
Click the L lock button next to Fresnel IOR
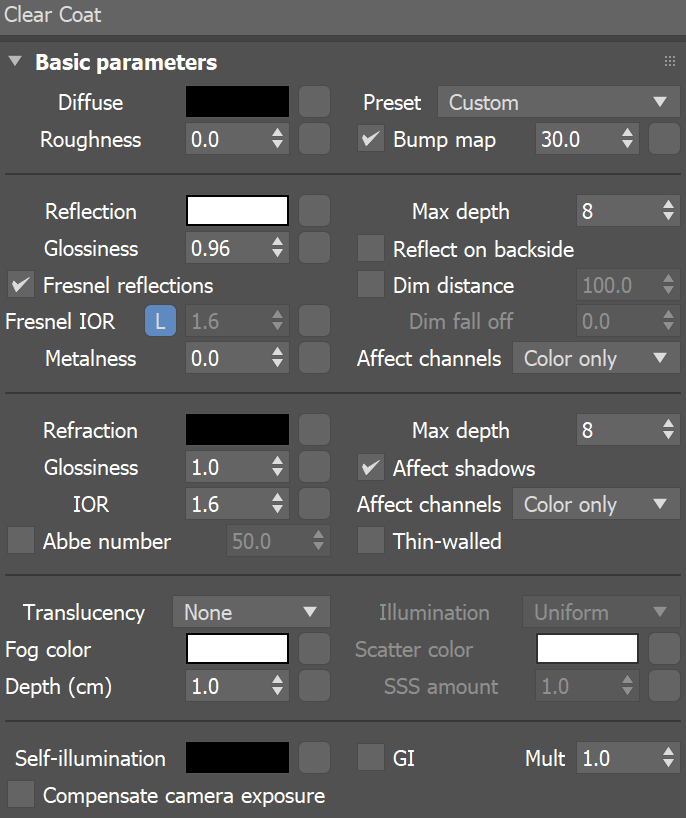(x=160, y=322)
